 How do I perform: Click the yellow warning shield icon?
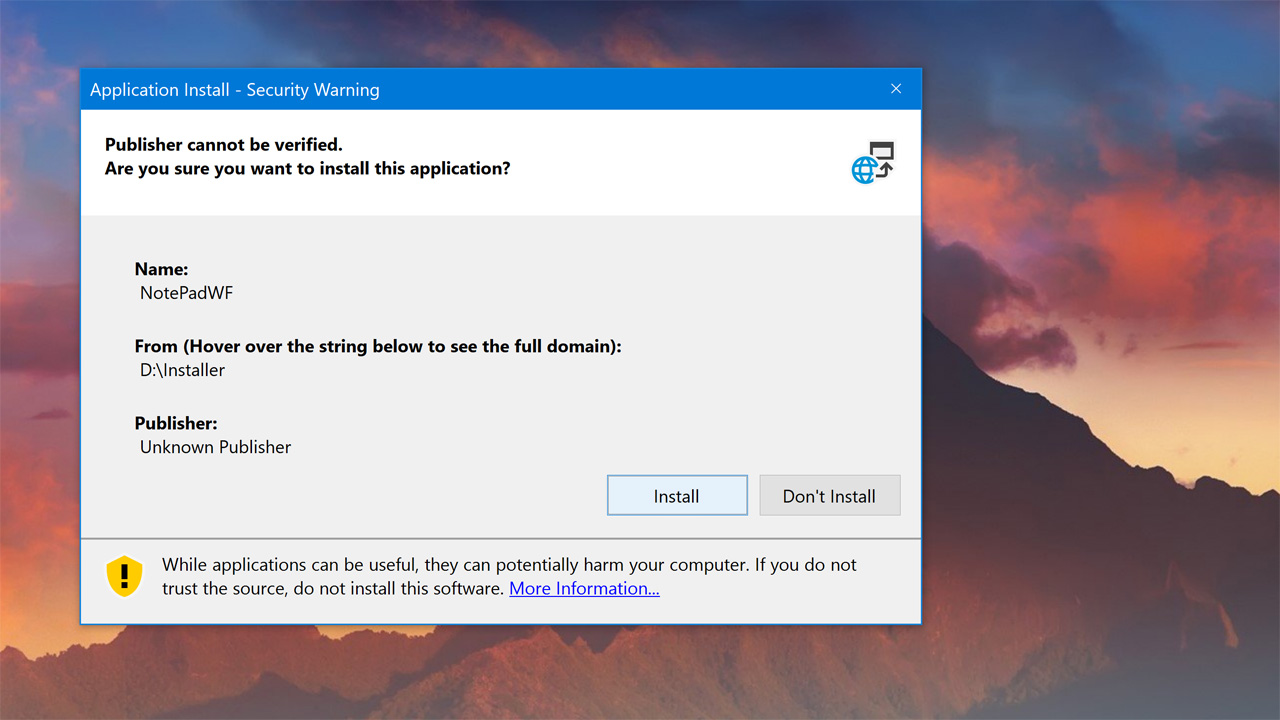[125, 576]
